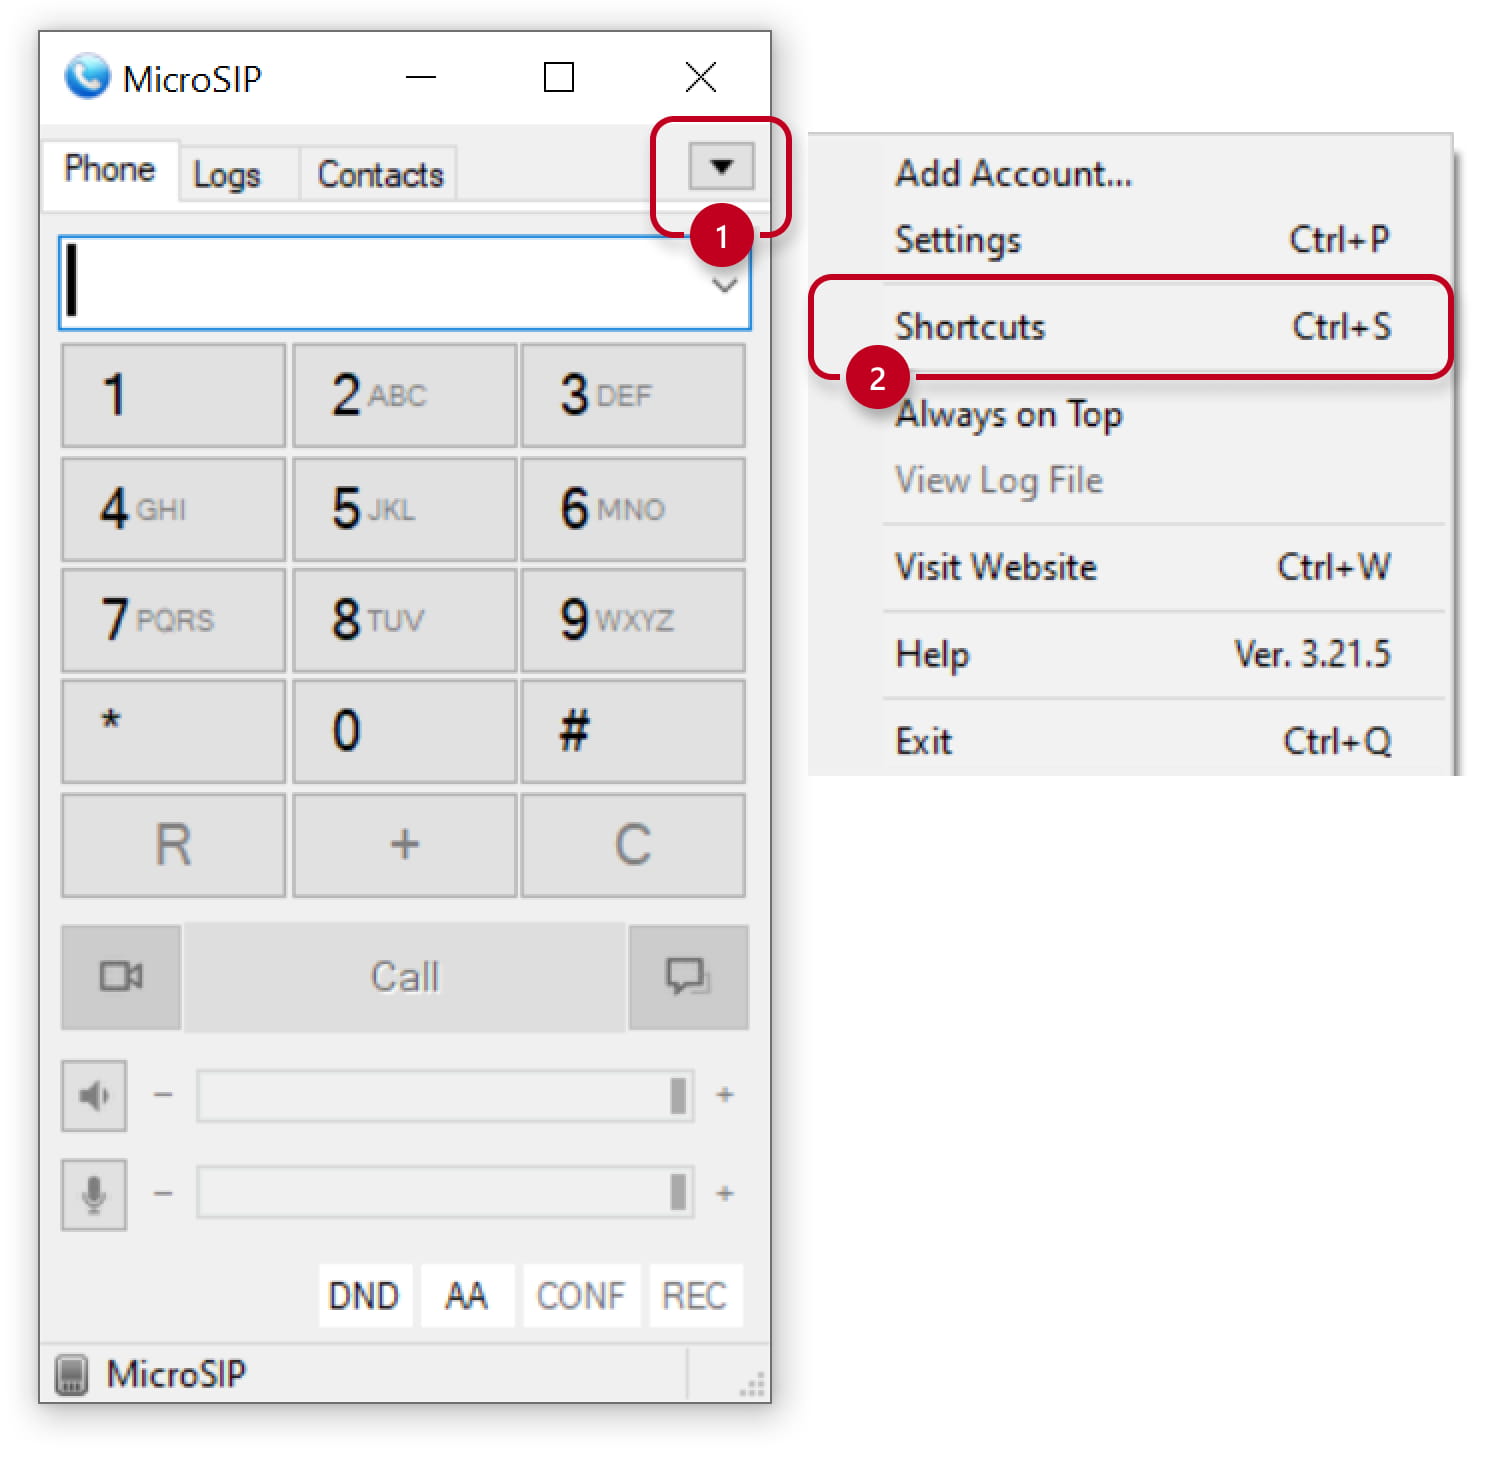Click the MicroSIP status bar phone icon
Viewport: 1510px width, 1468px height.
[71, 1374]
